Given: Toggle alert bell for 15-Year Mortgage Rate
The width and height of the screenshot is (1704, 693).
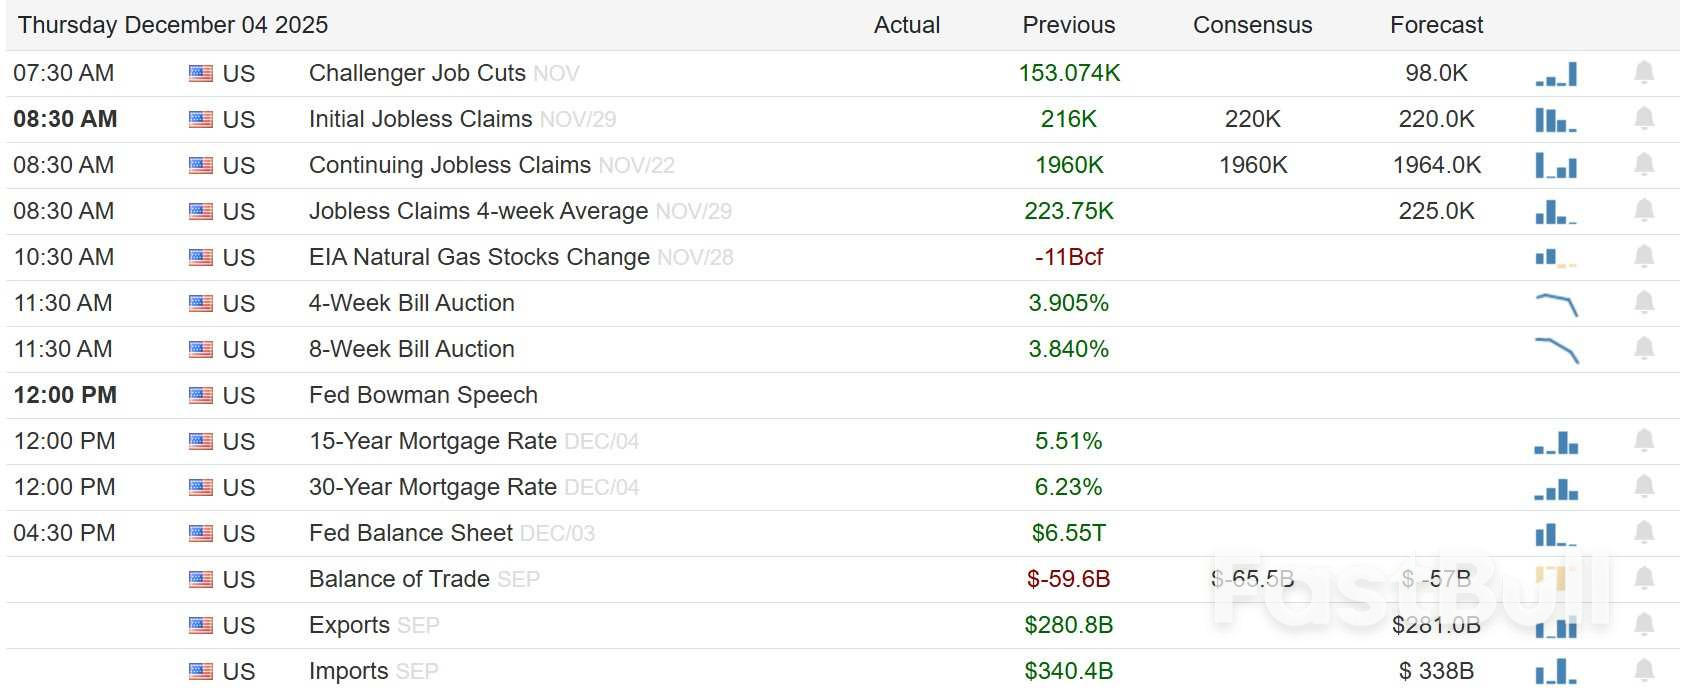Looking at the screenshot, I should tap(1644, 441).
